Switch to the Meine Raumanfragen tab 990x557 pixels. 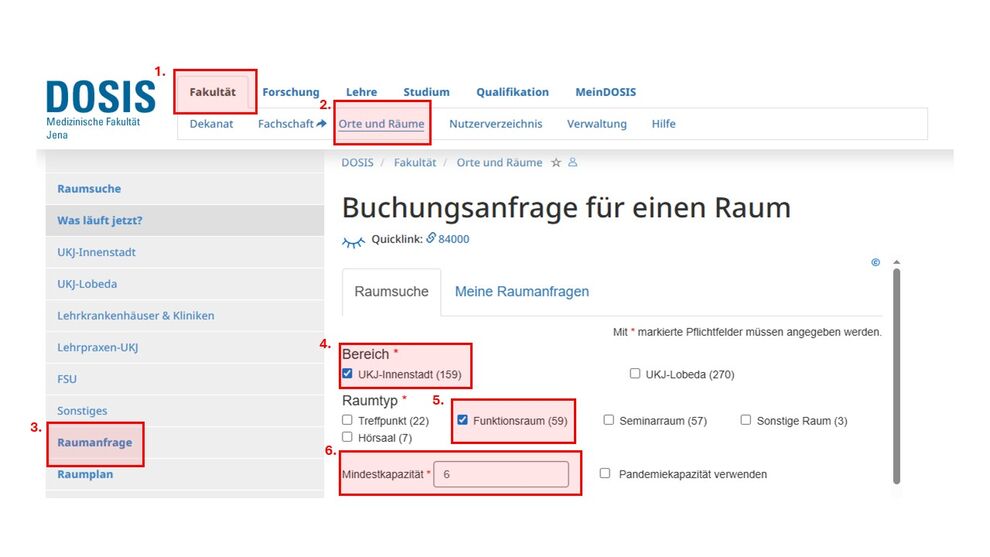(521, 292)
